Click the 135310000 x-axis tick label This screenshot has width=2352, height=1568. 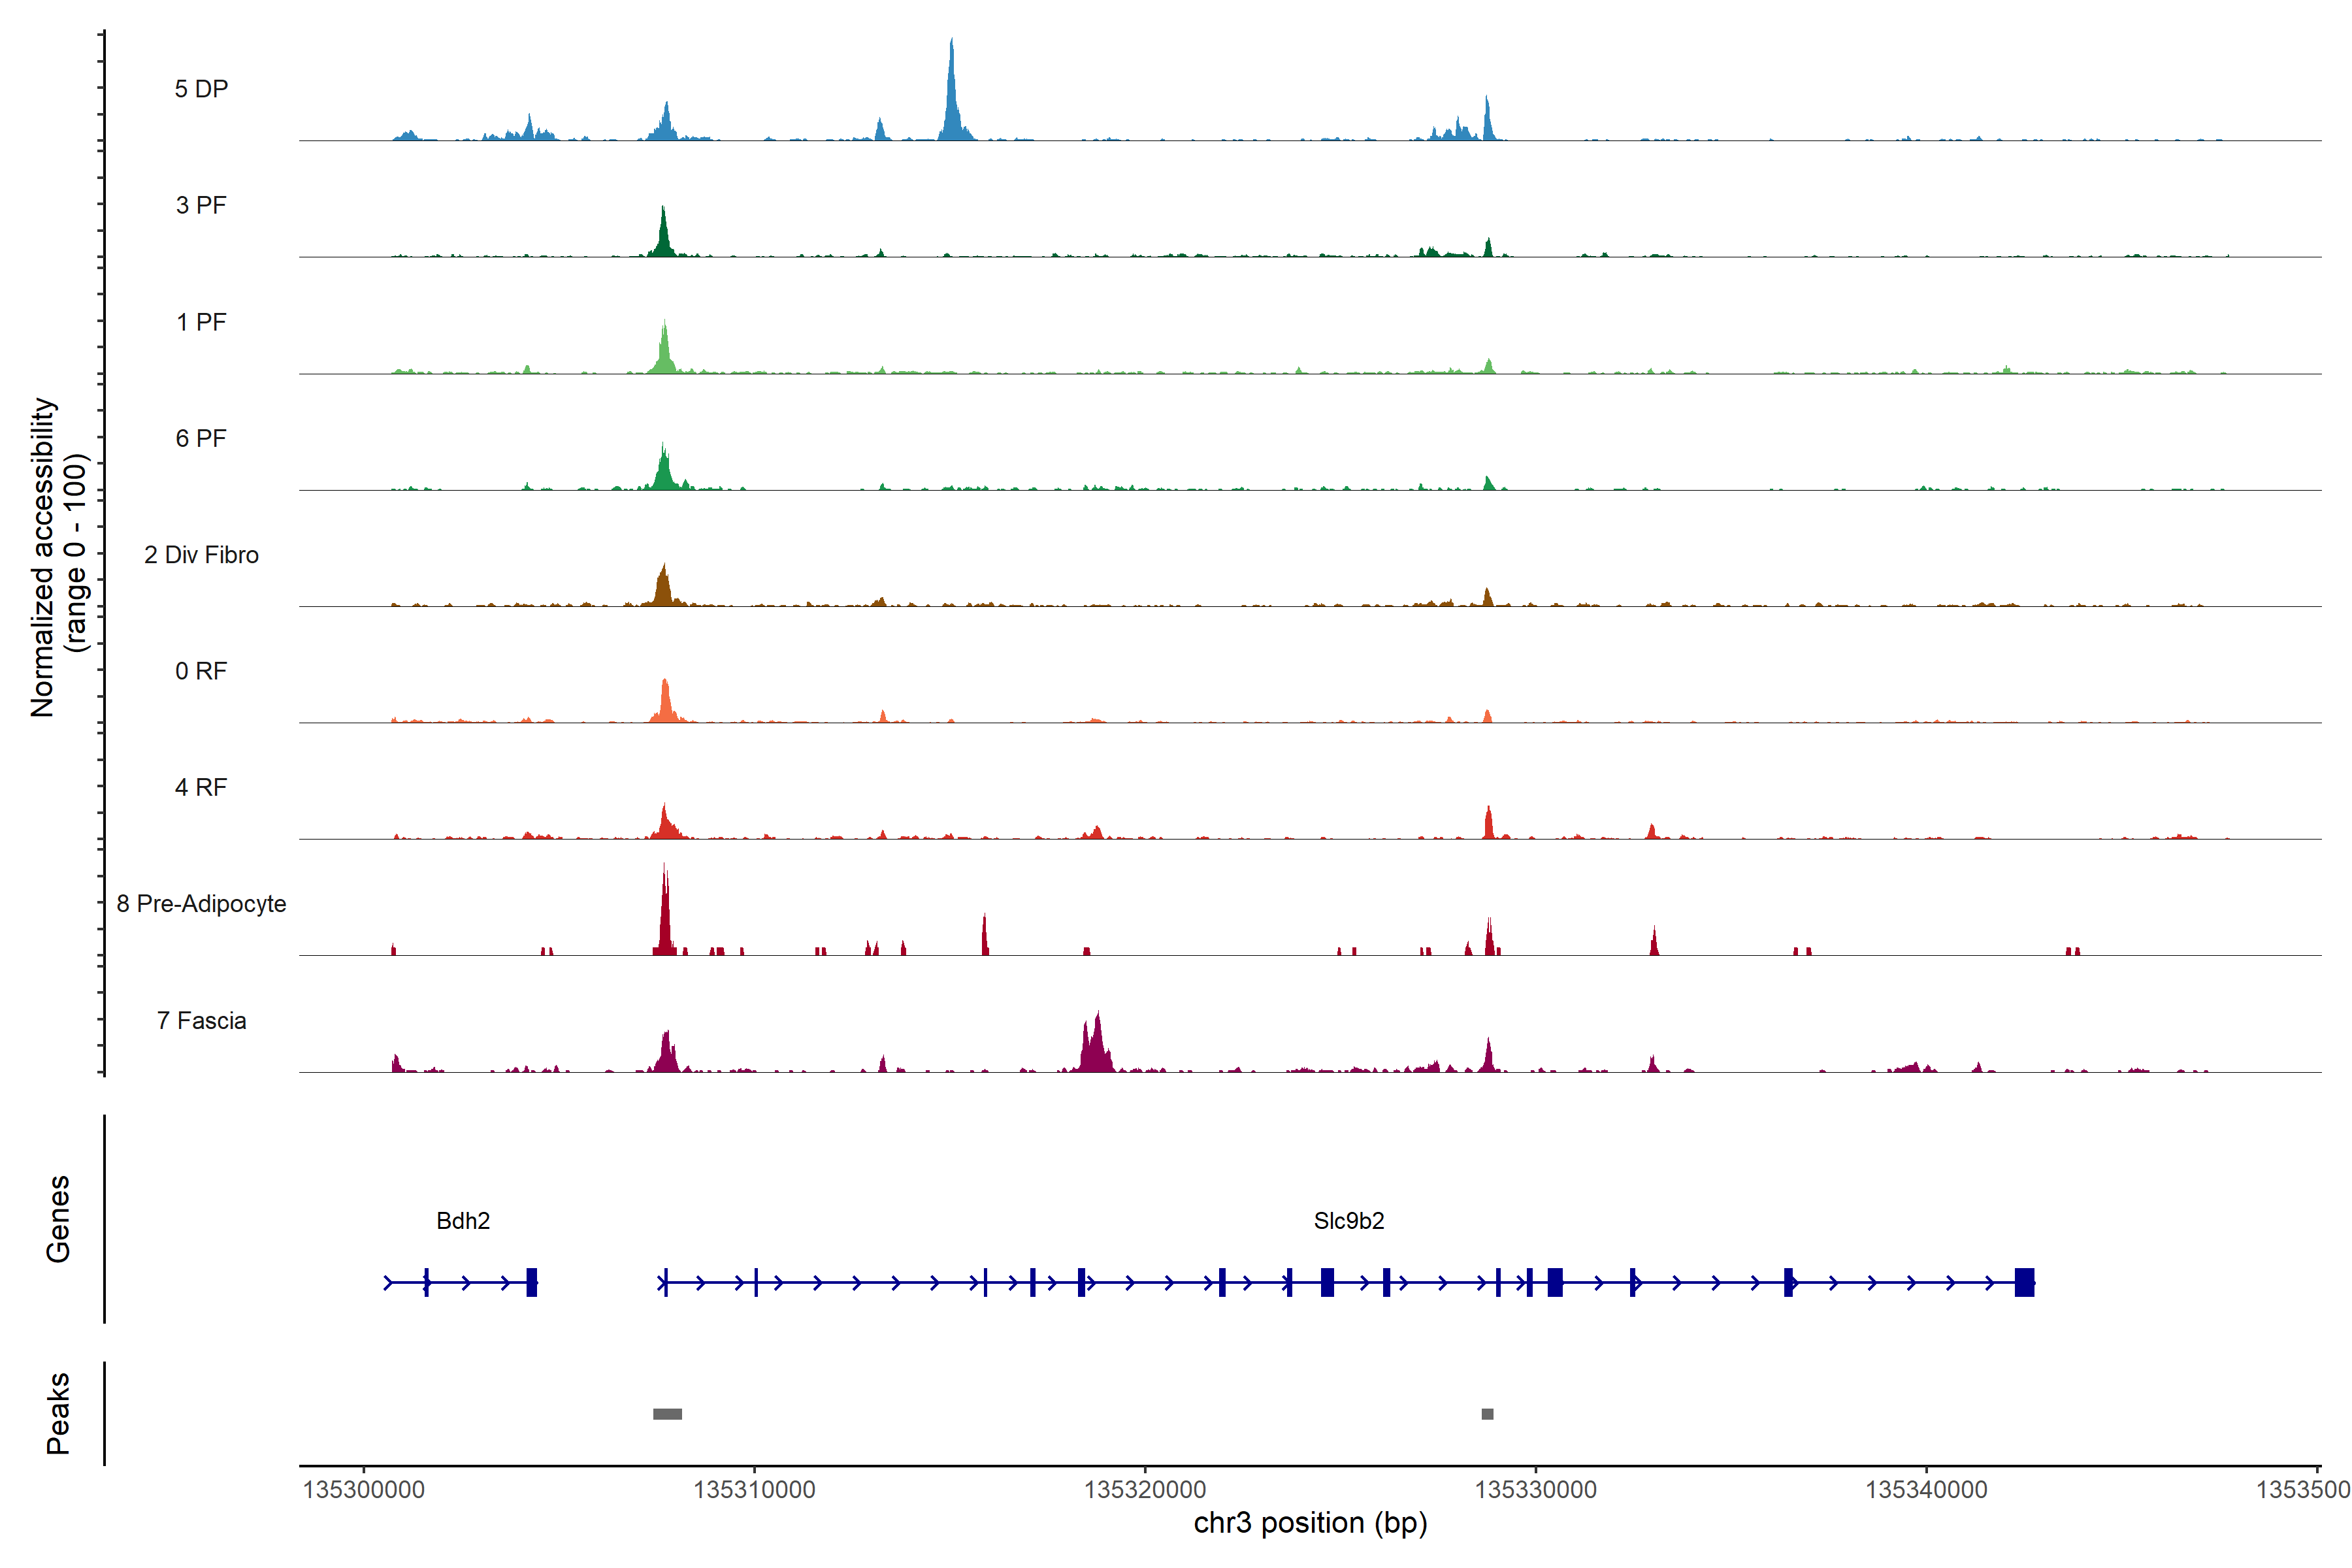click(754, 1490)
